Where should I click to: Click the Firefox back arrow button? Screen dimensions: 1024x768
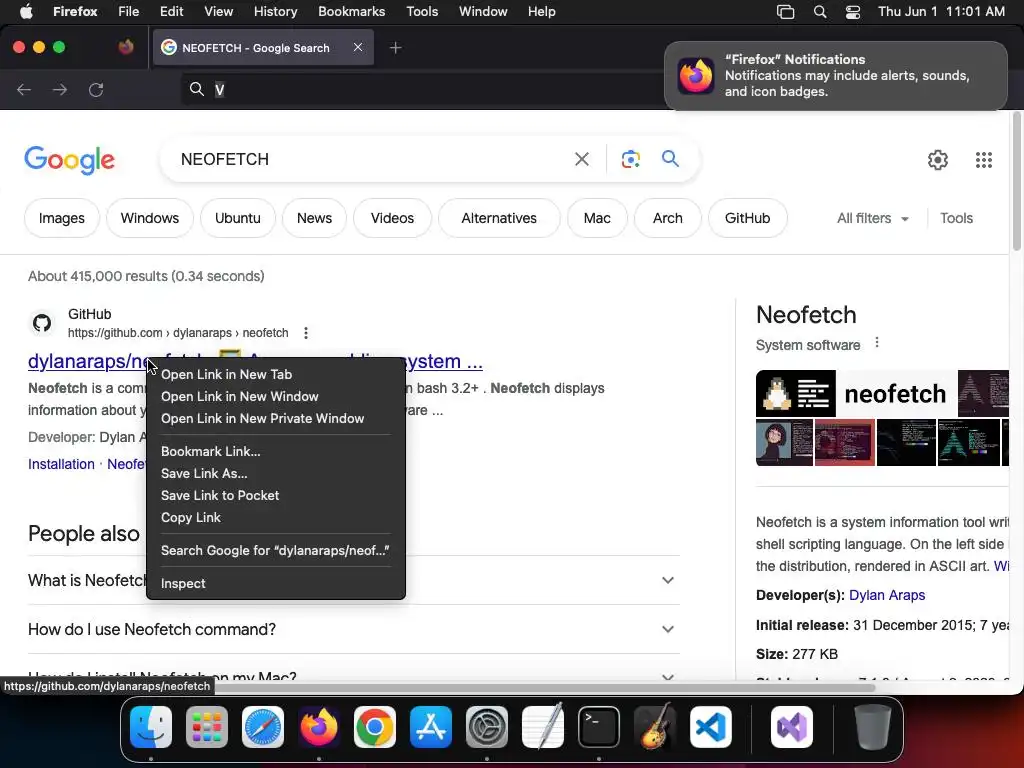(24, 89)
